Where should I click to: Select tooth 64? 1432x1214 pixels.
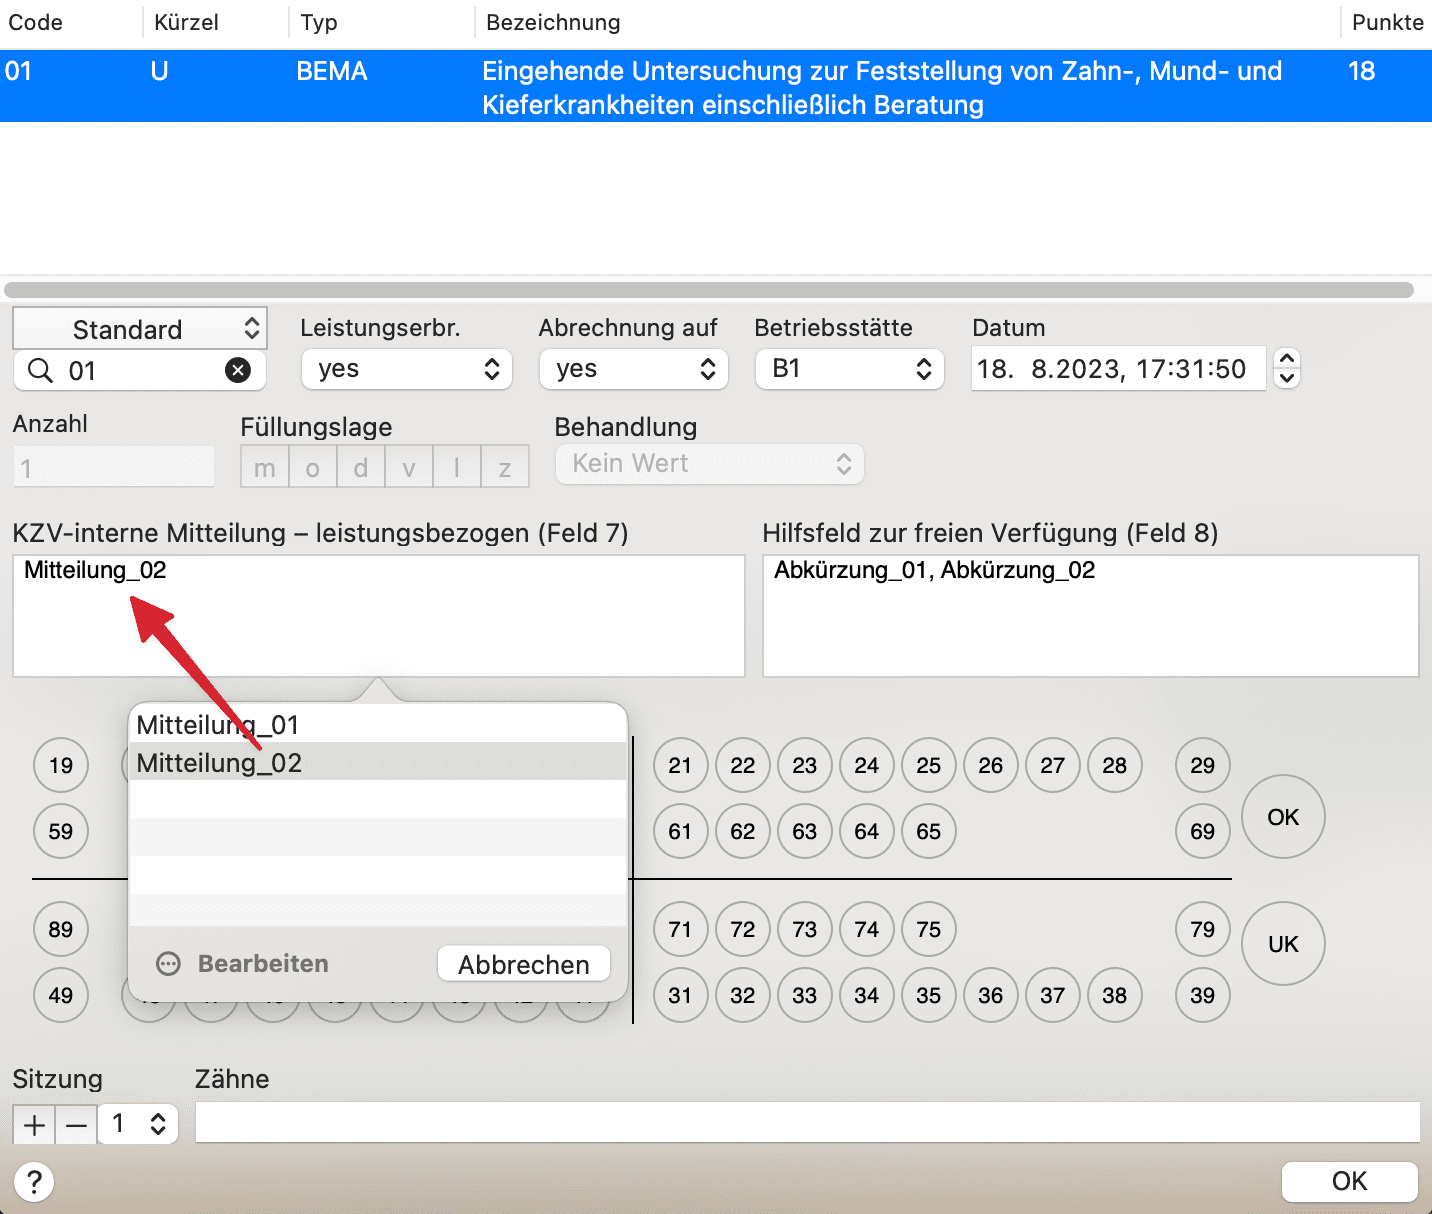(x=867, y=832)
